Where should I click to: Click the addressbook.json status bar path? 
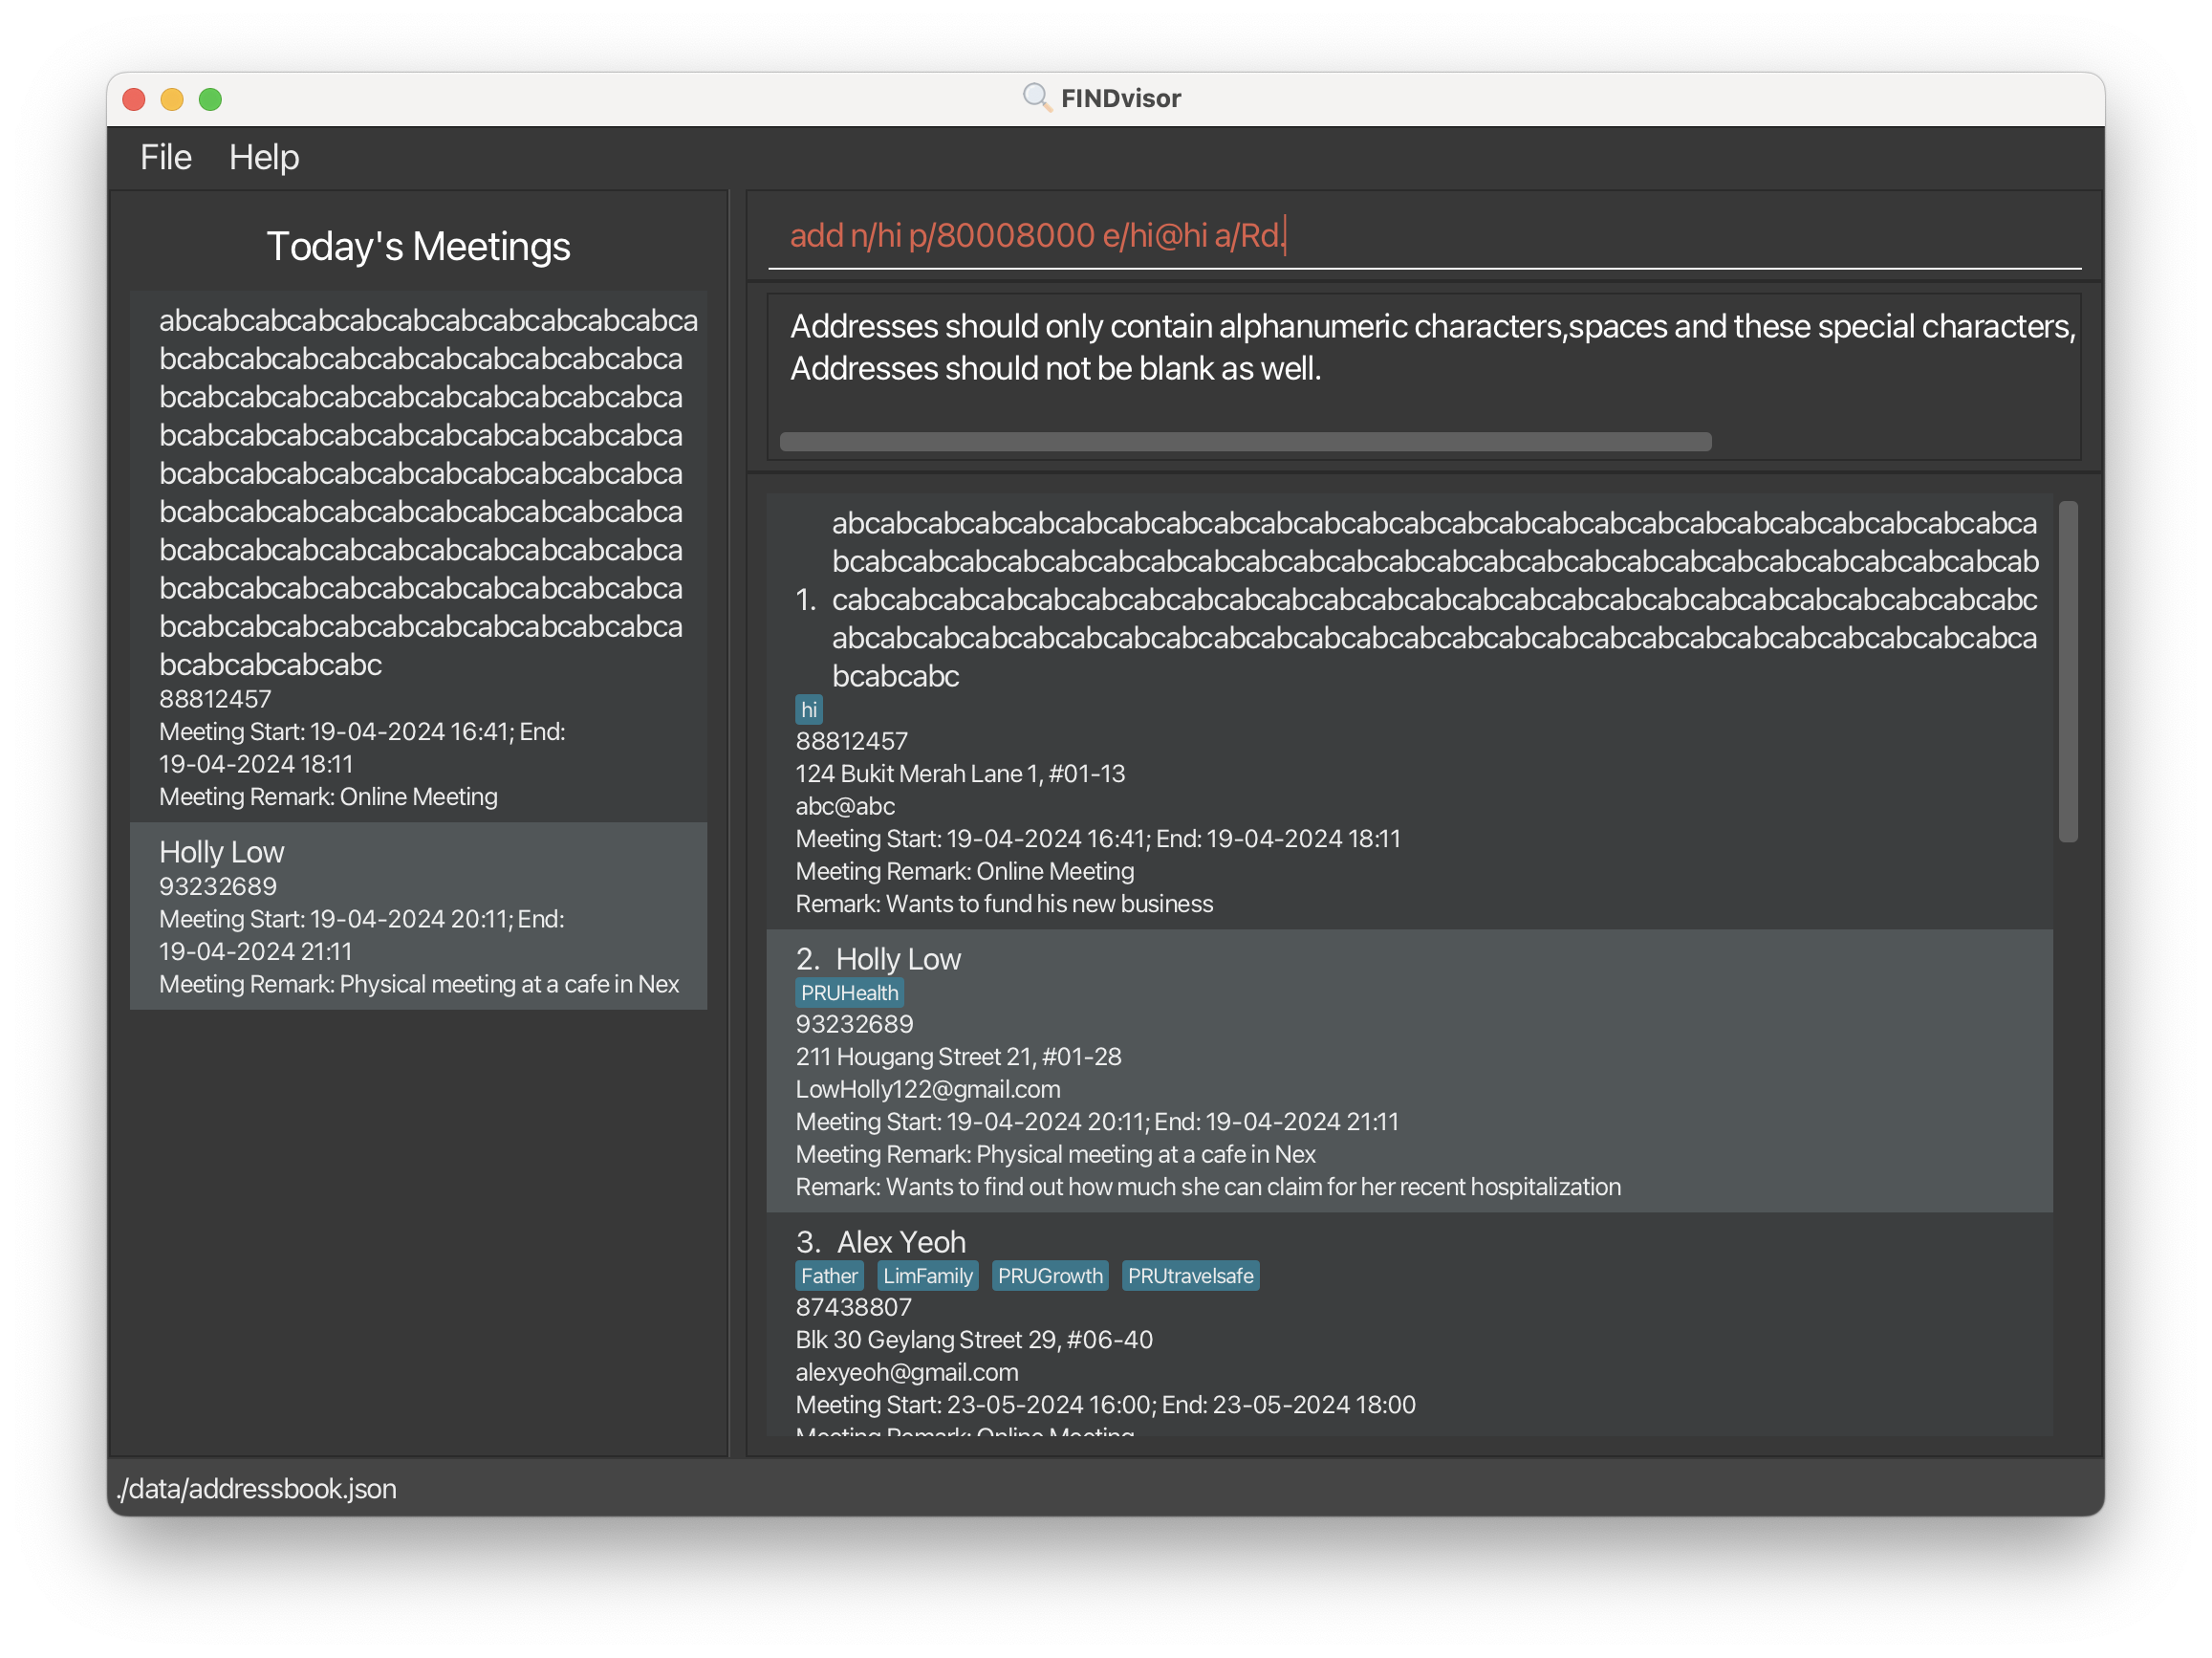(257, 1488)
